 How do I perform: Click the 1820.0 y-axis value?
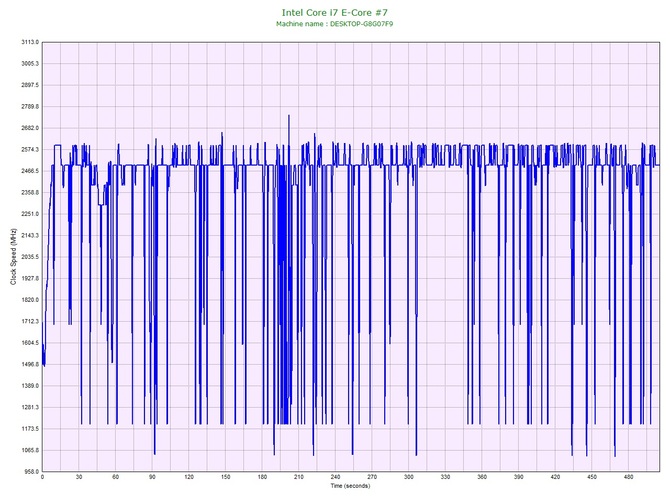tap(30, 300)
